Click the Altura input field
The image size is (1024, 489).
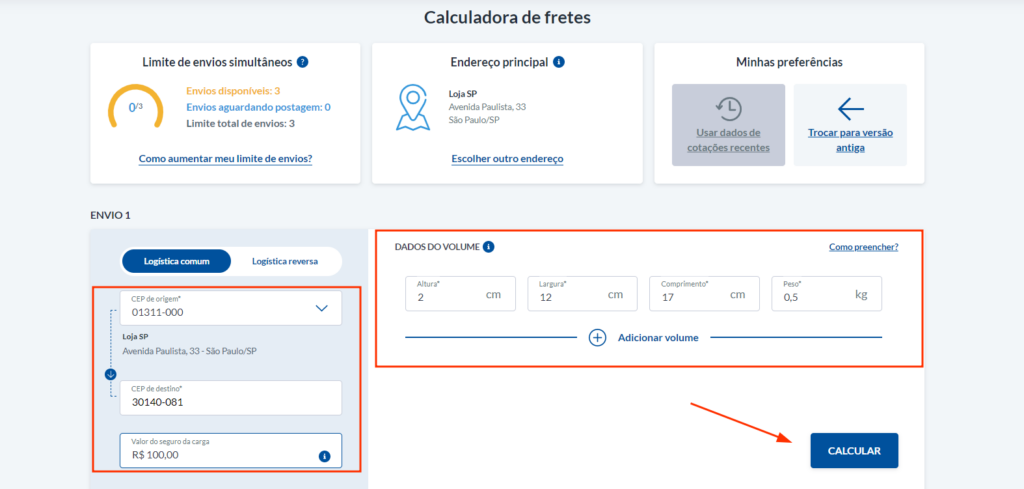pyautogui.click(x=460, y=293)
